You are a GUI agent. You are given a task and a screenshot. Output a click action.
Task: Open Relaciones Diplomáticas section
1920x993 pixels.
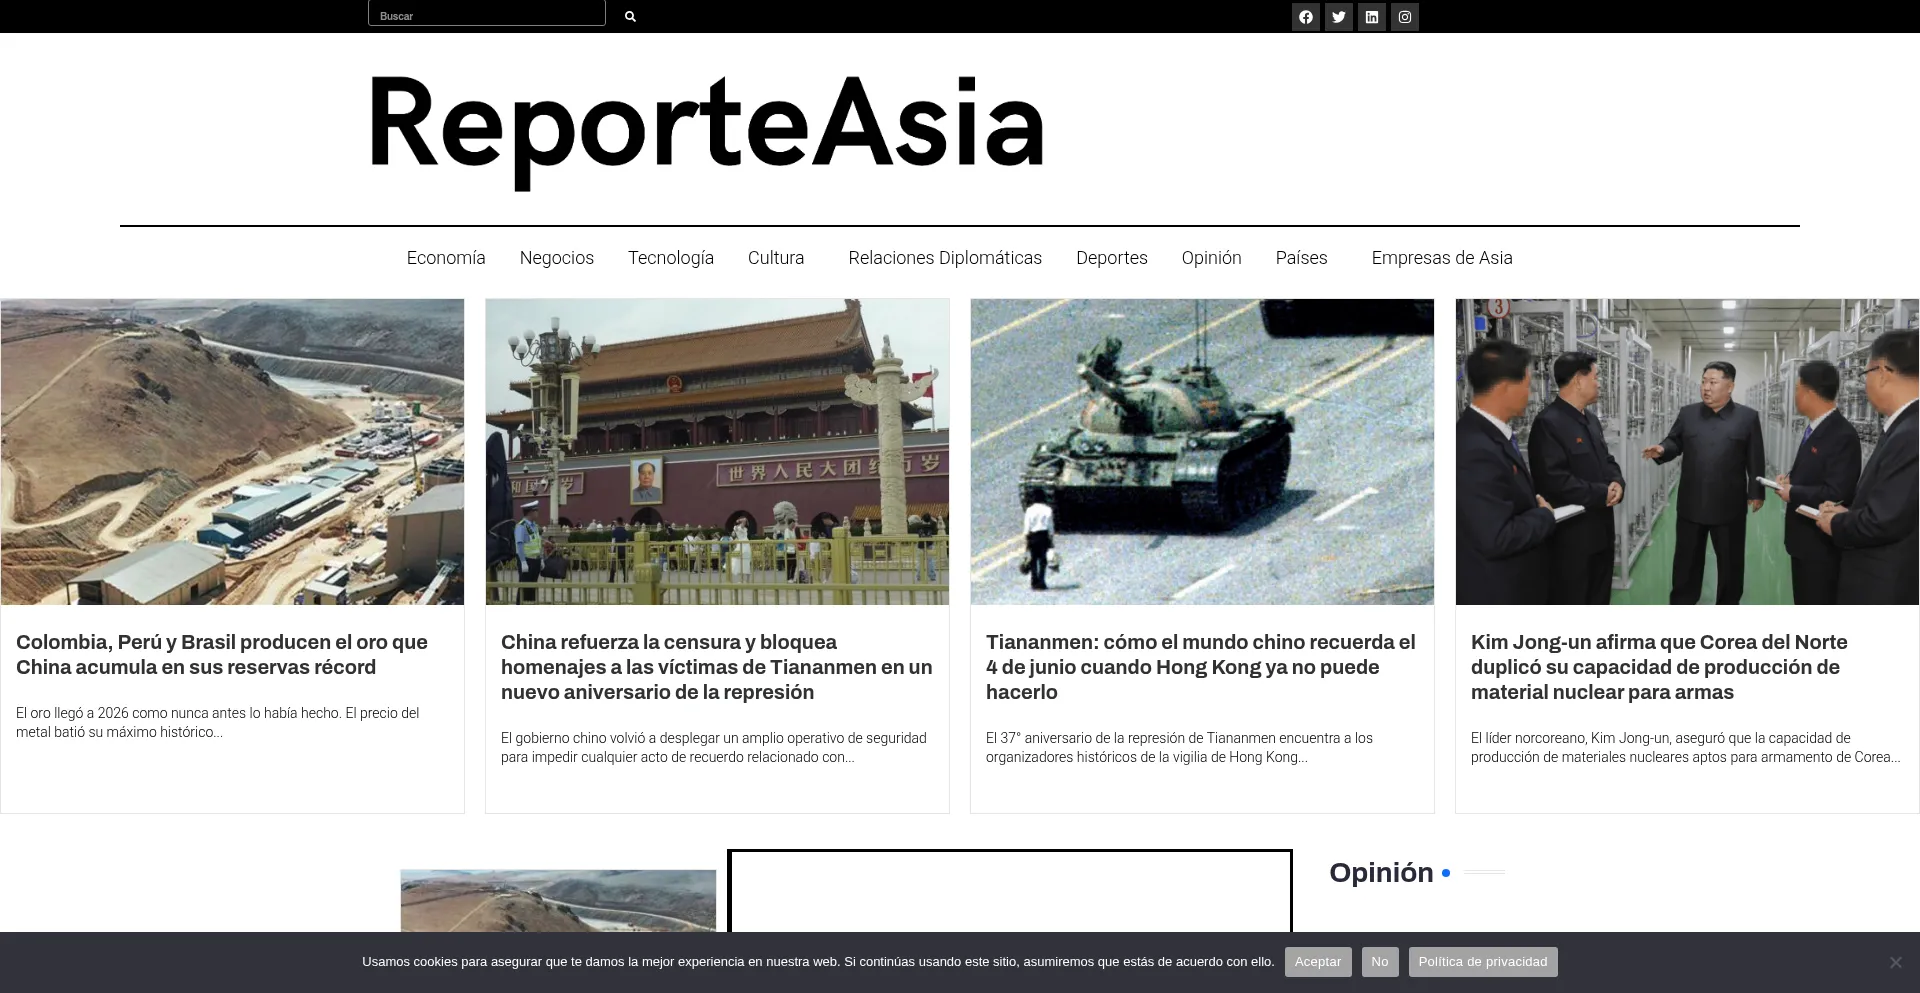[x=945, y=258]
